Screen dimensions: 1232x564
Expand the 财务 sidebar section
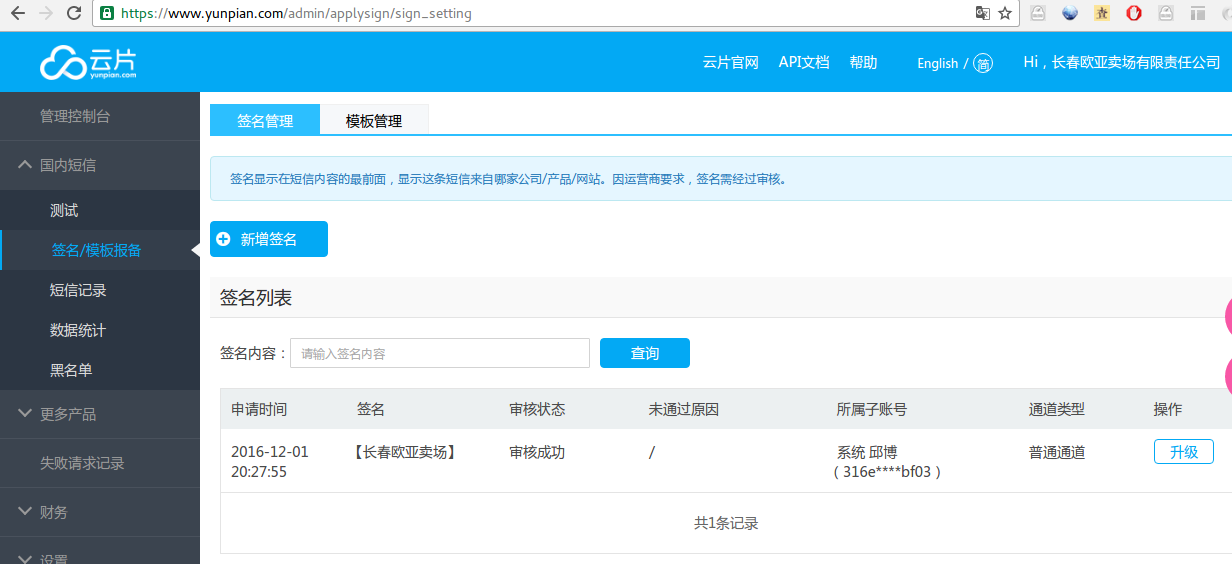(x=100, y=512)
